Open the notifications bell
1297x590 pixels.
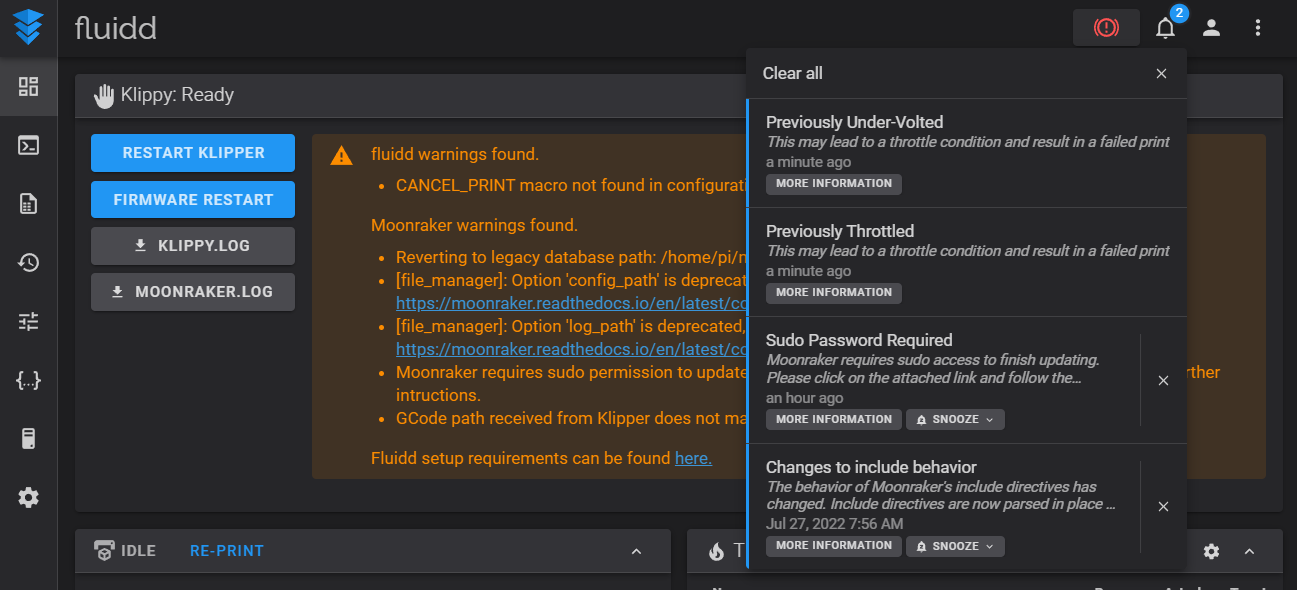point(1165,27)
